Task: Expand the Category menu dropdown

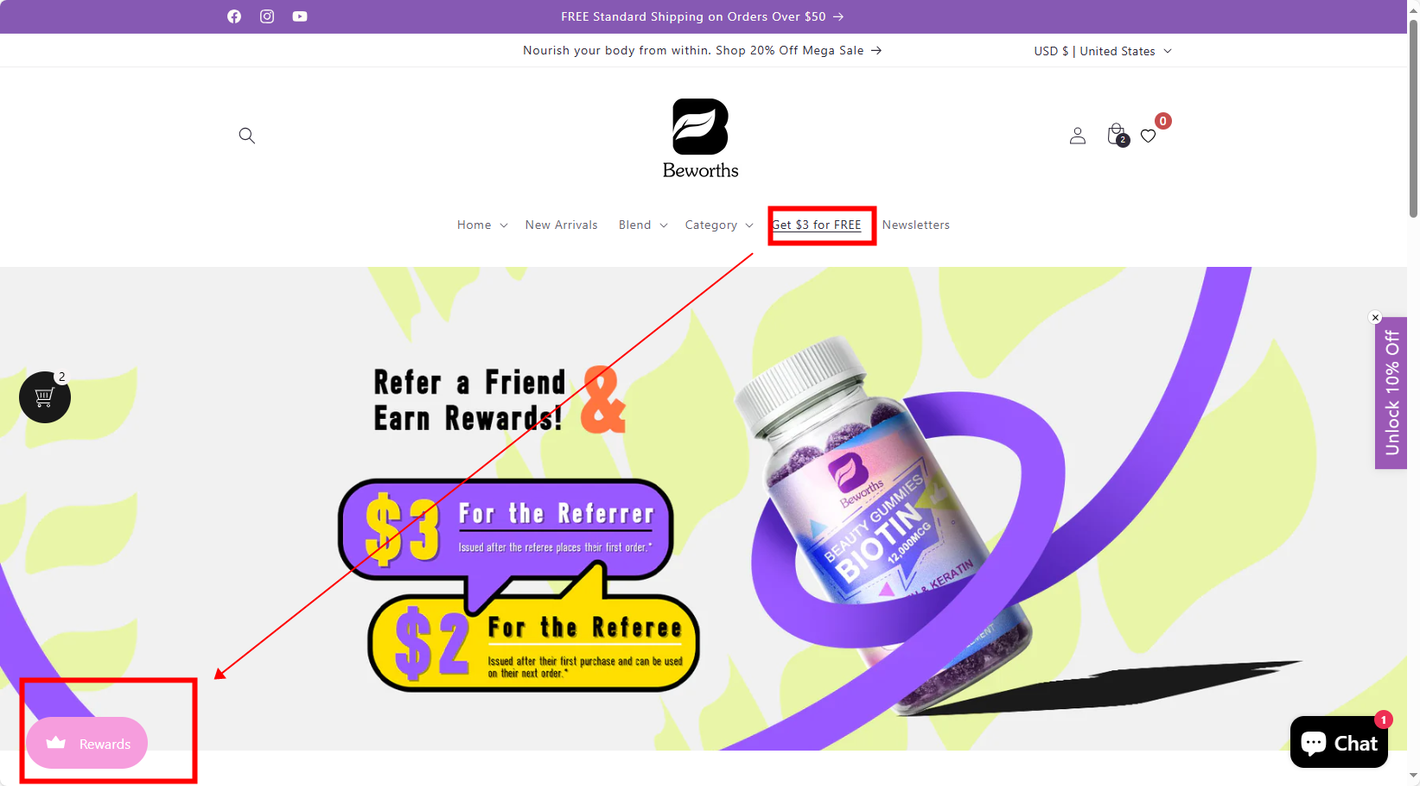Action: (x=719, y=225)
